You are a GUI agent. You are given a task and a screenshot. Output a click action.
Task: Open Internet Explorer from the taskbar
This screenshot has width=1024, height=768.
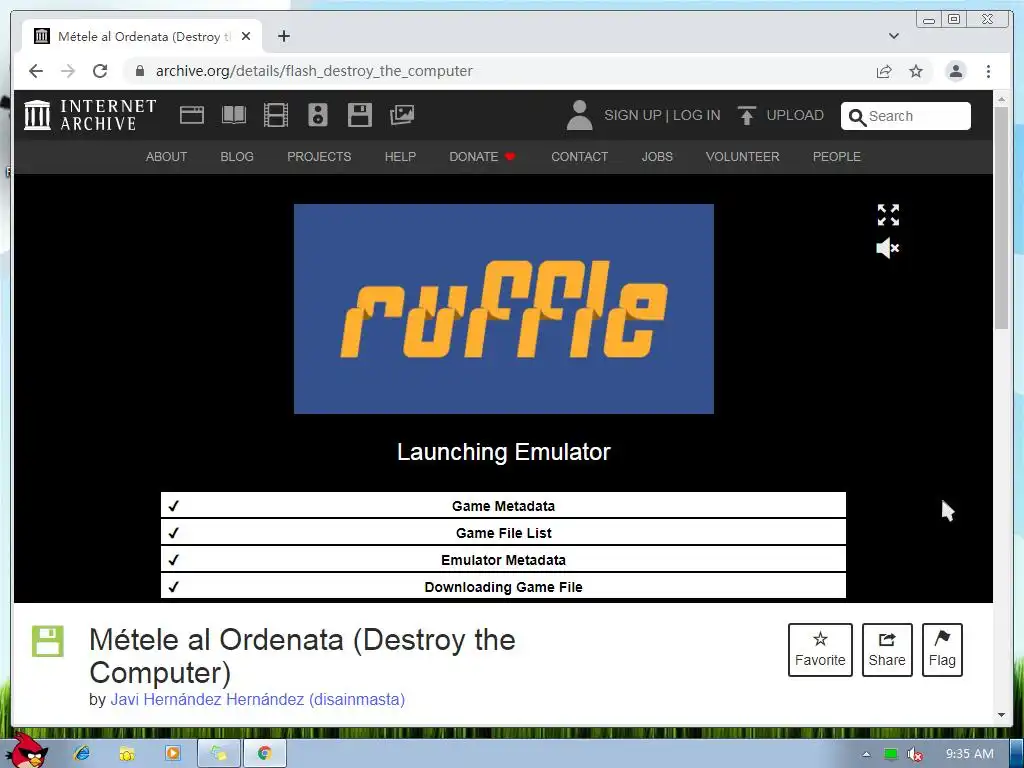(x=82, y=753)
